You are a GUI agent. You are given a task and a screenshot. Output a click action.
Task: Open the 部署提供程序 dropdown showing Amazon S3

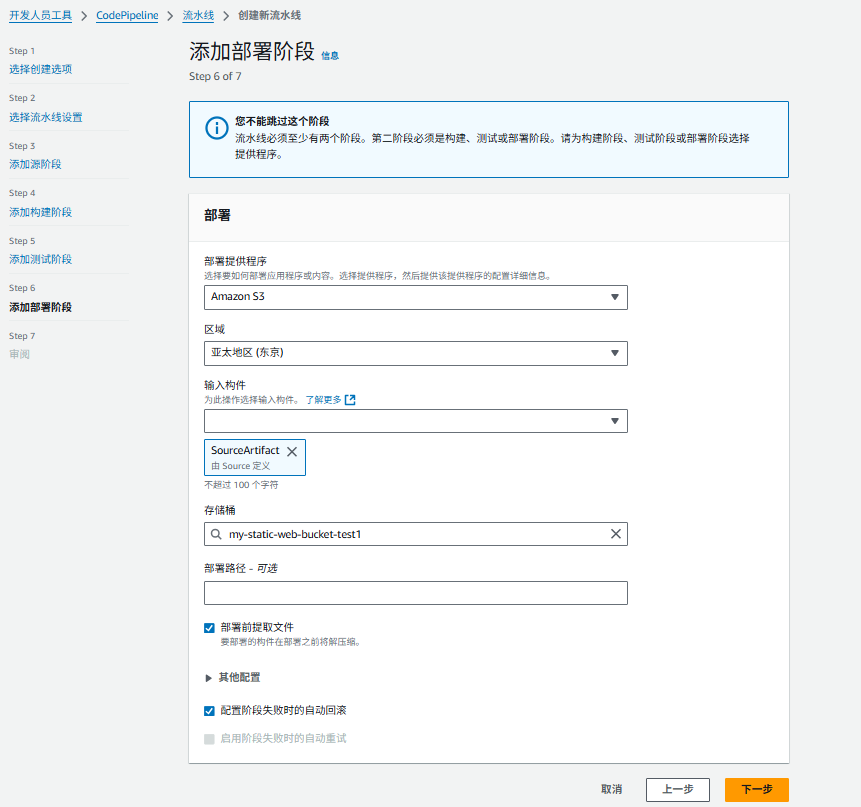pyautogui.click(x=416, y=297)
